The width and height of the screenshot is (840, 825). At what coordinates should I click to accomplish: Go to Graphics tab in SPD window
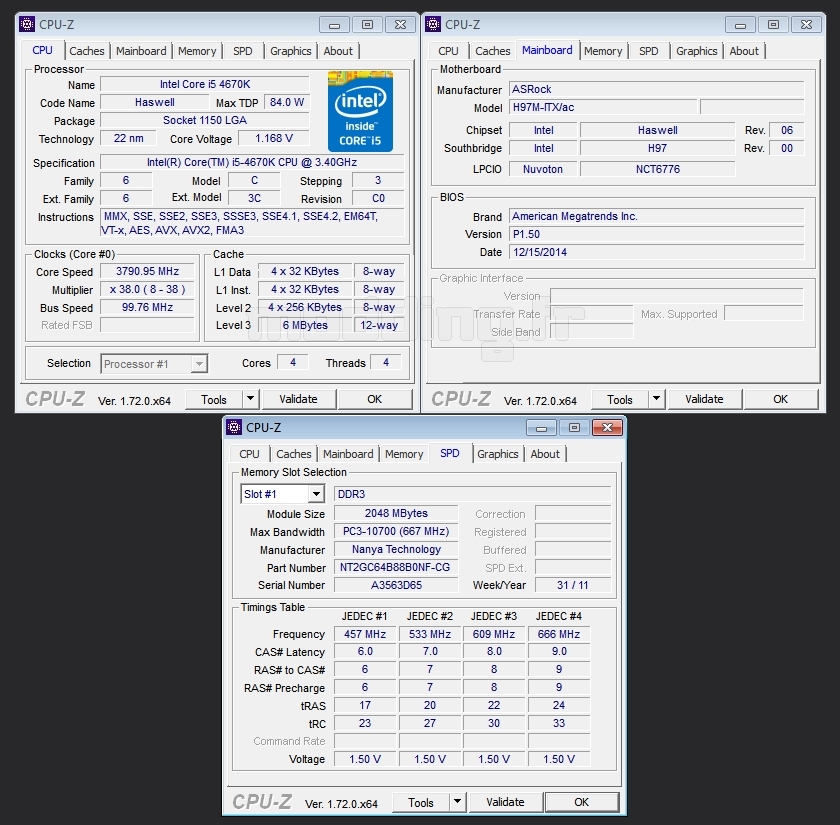(x=498, y=454)
